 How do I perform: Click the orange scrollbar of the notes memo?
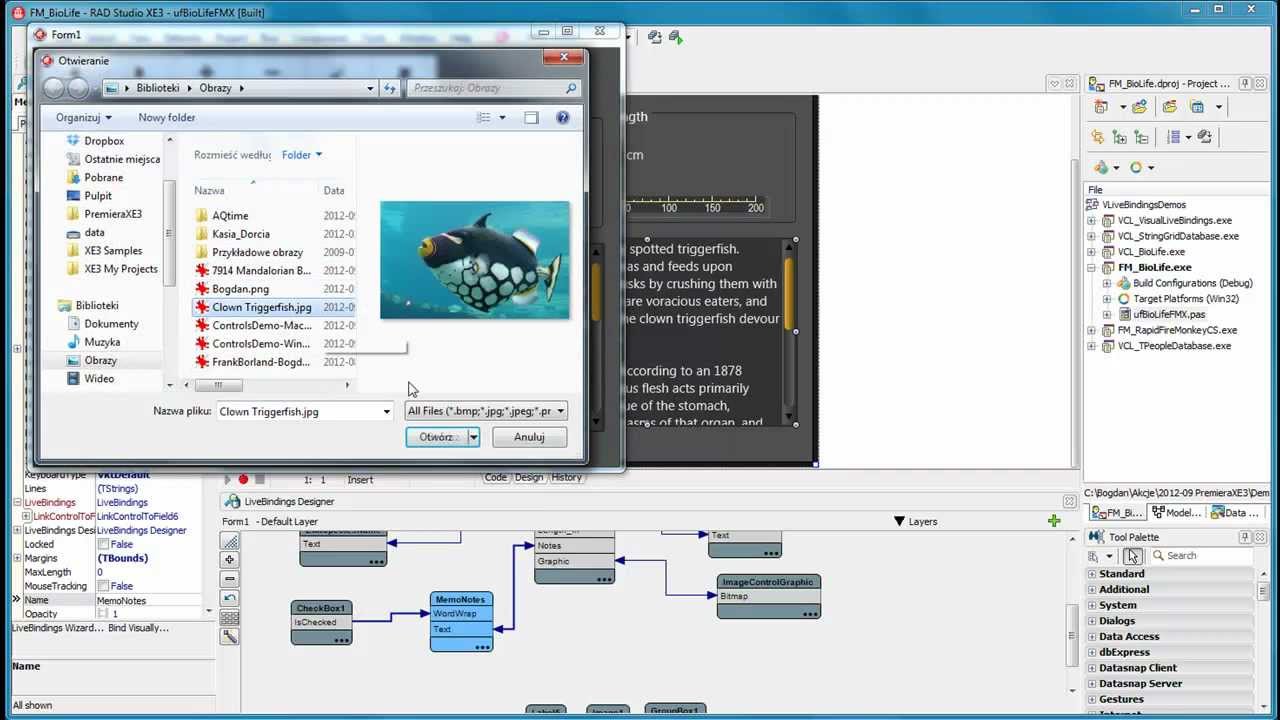pos(789,293)
